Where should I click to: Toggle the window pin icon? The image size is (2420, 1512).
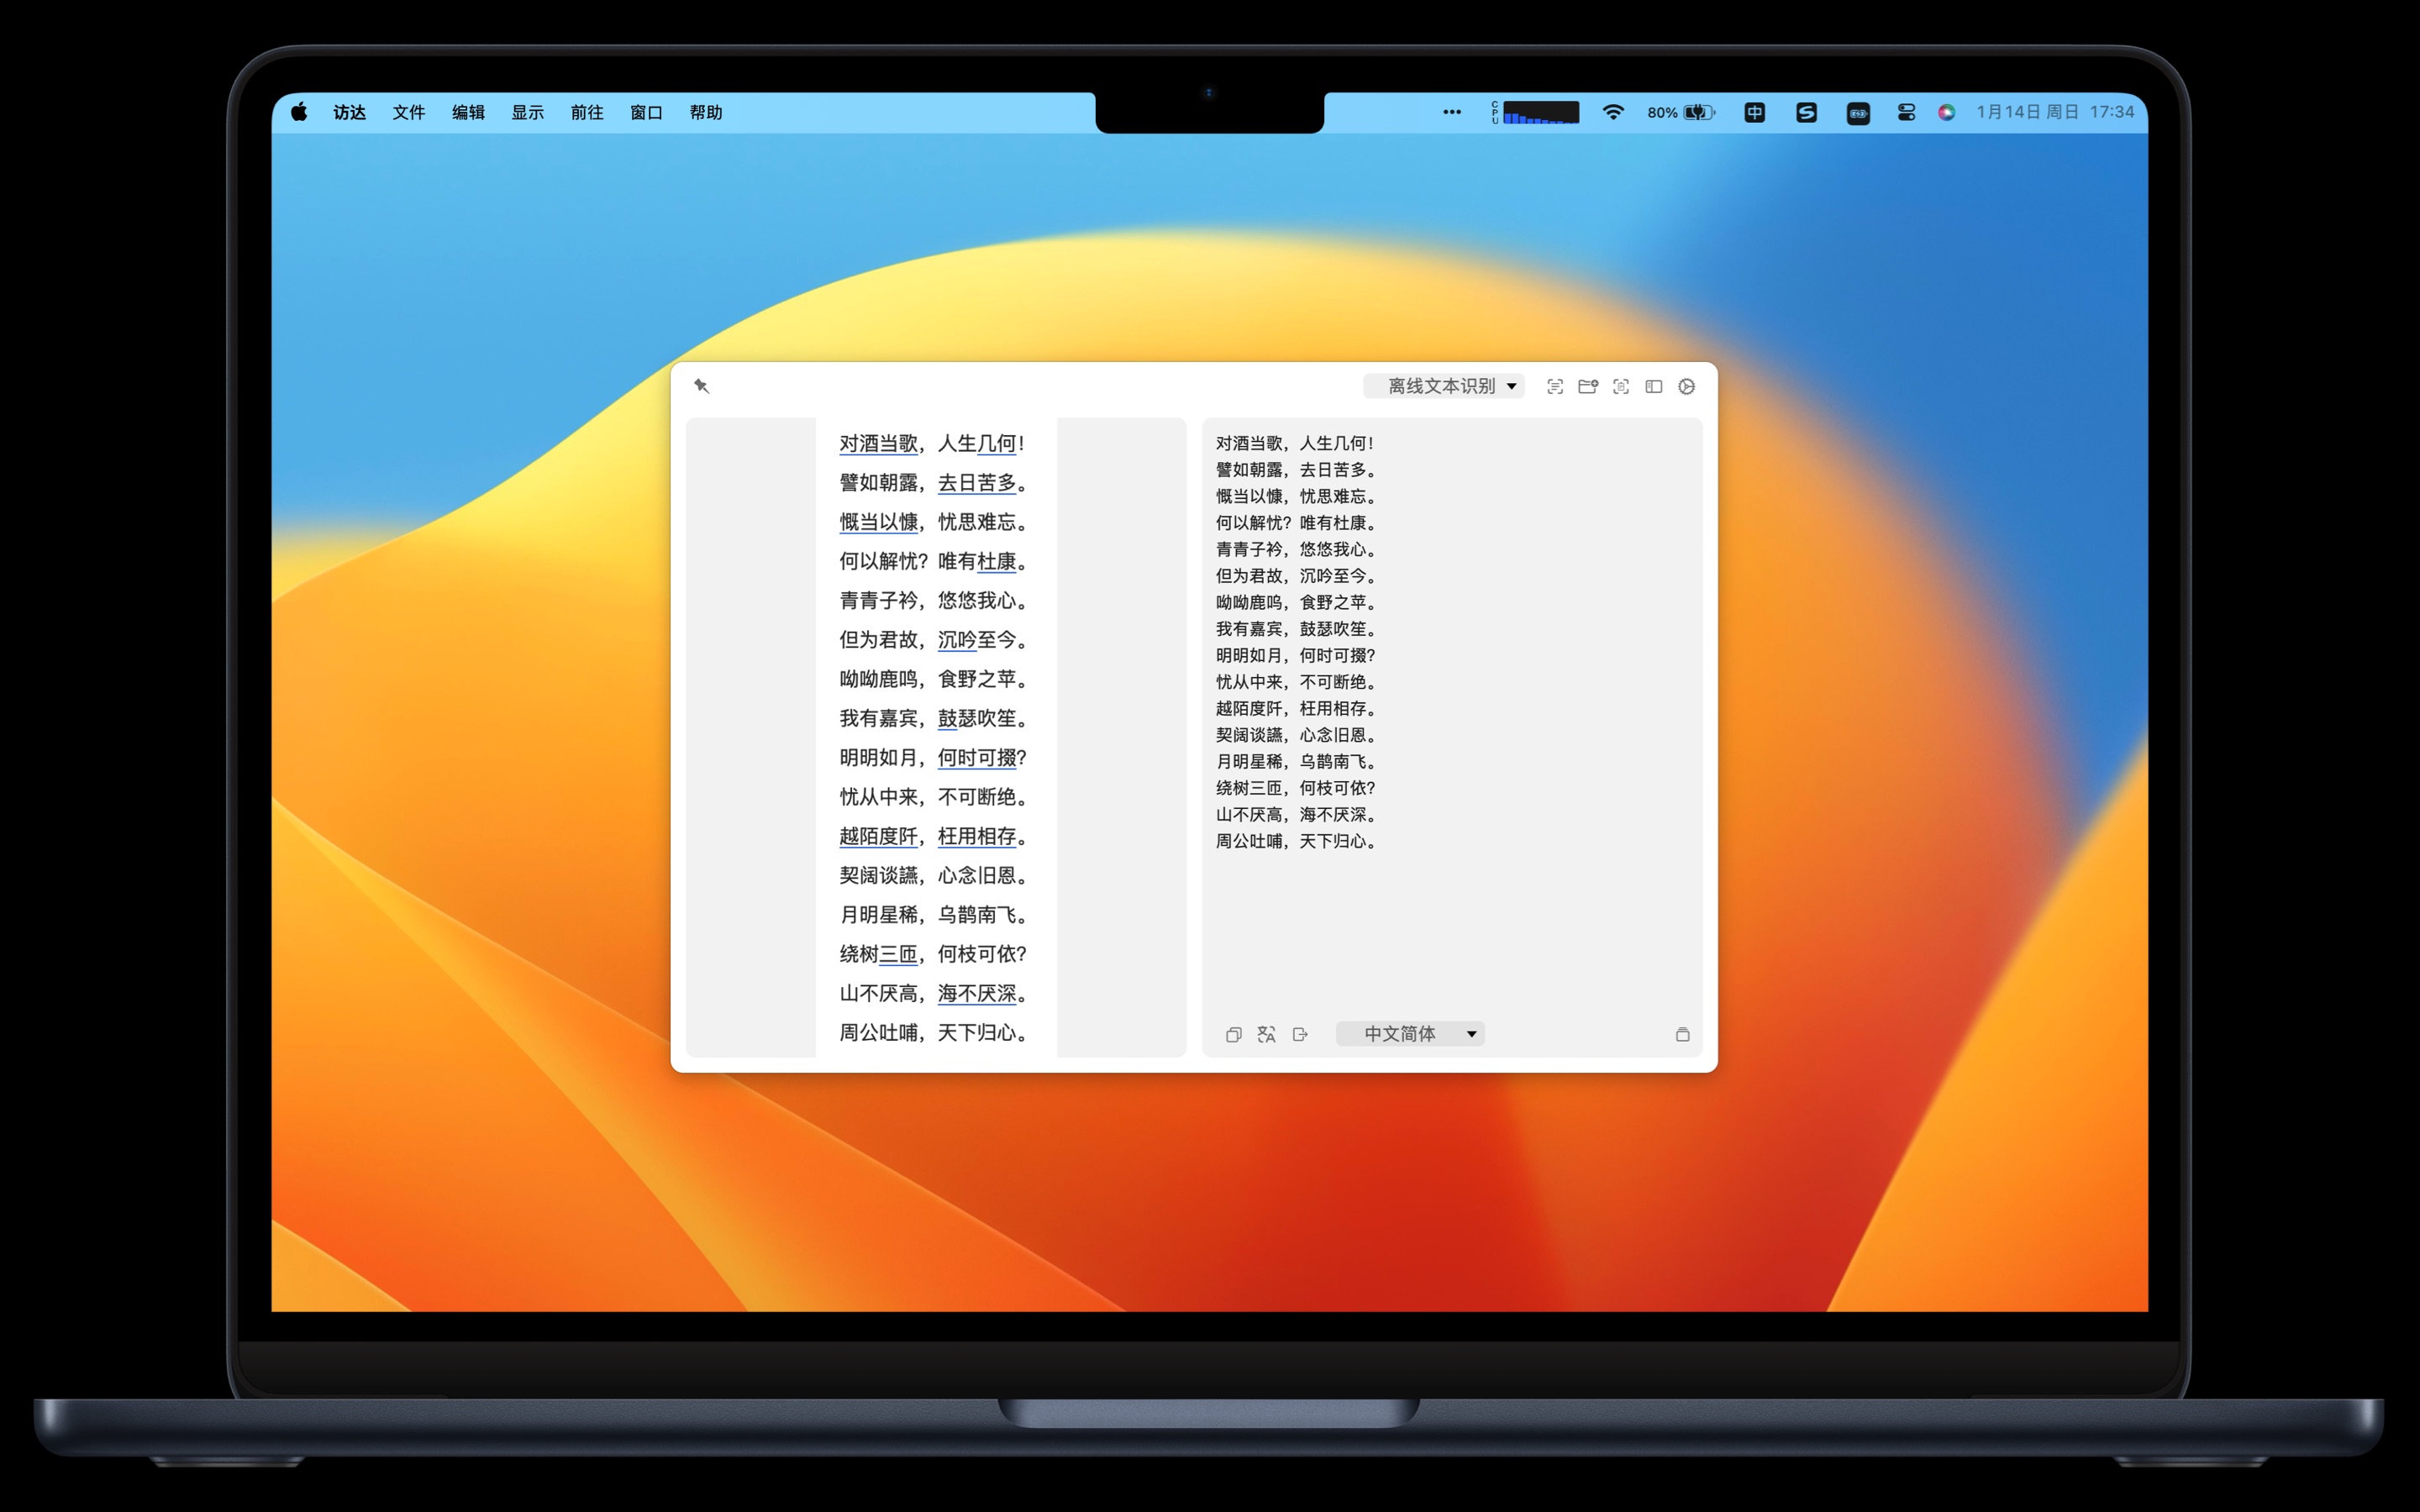click(x=702, y=386)
